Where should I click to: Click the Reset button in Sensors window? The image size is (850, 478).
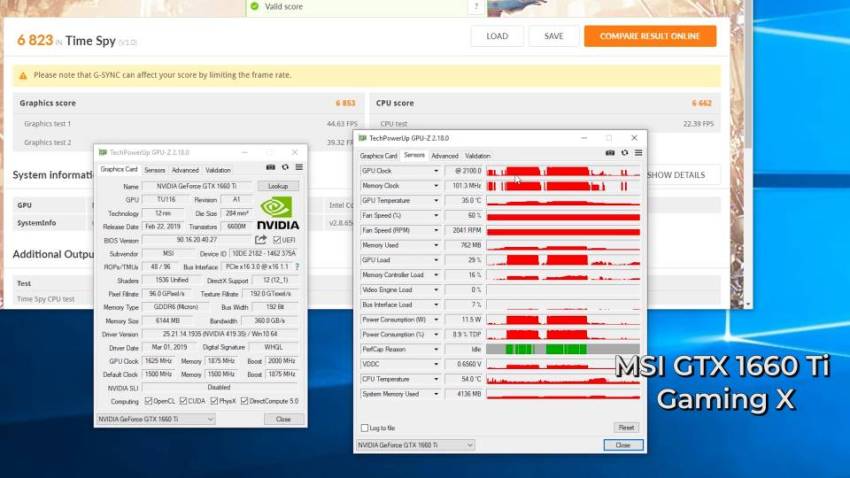point(626,428)
